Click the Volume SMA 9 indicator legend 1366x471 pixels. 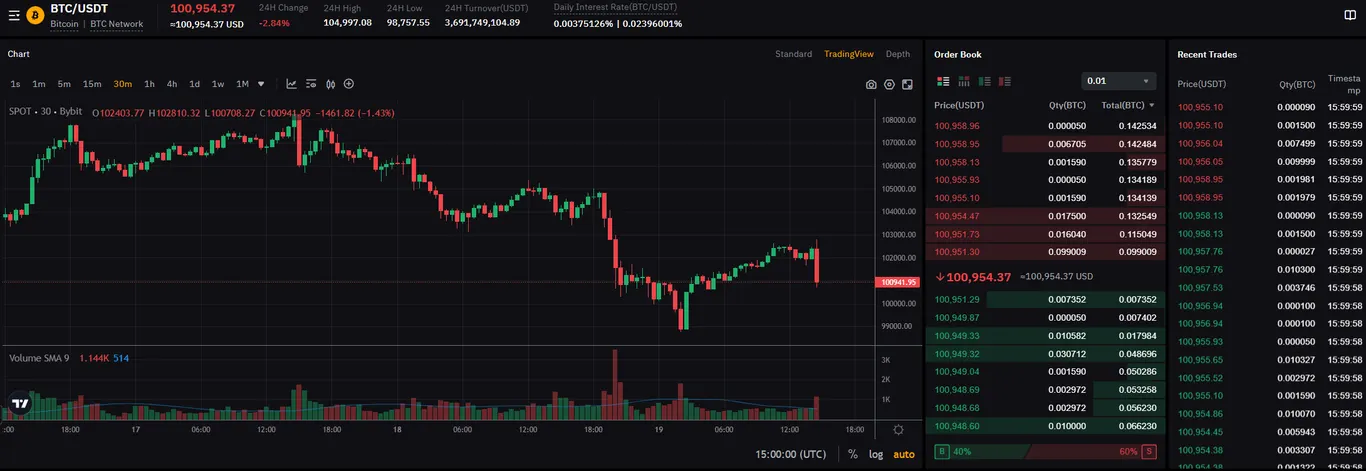(39, 358)
